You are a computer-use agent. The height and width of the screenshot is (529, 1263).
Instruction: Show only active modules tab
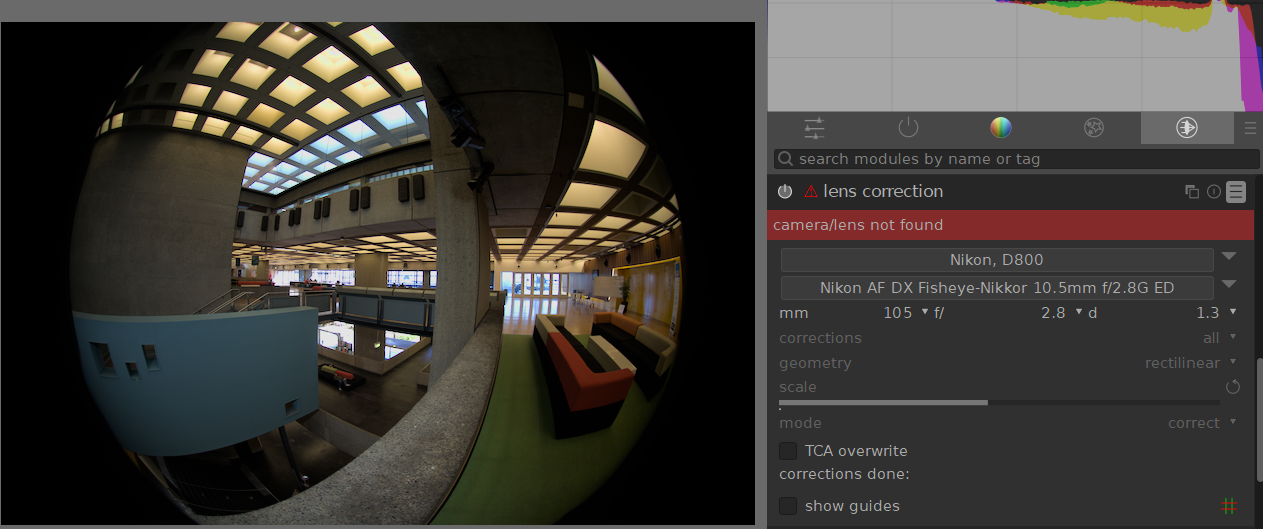click(908, 128)
